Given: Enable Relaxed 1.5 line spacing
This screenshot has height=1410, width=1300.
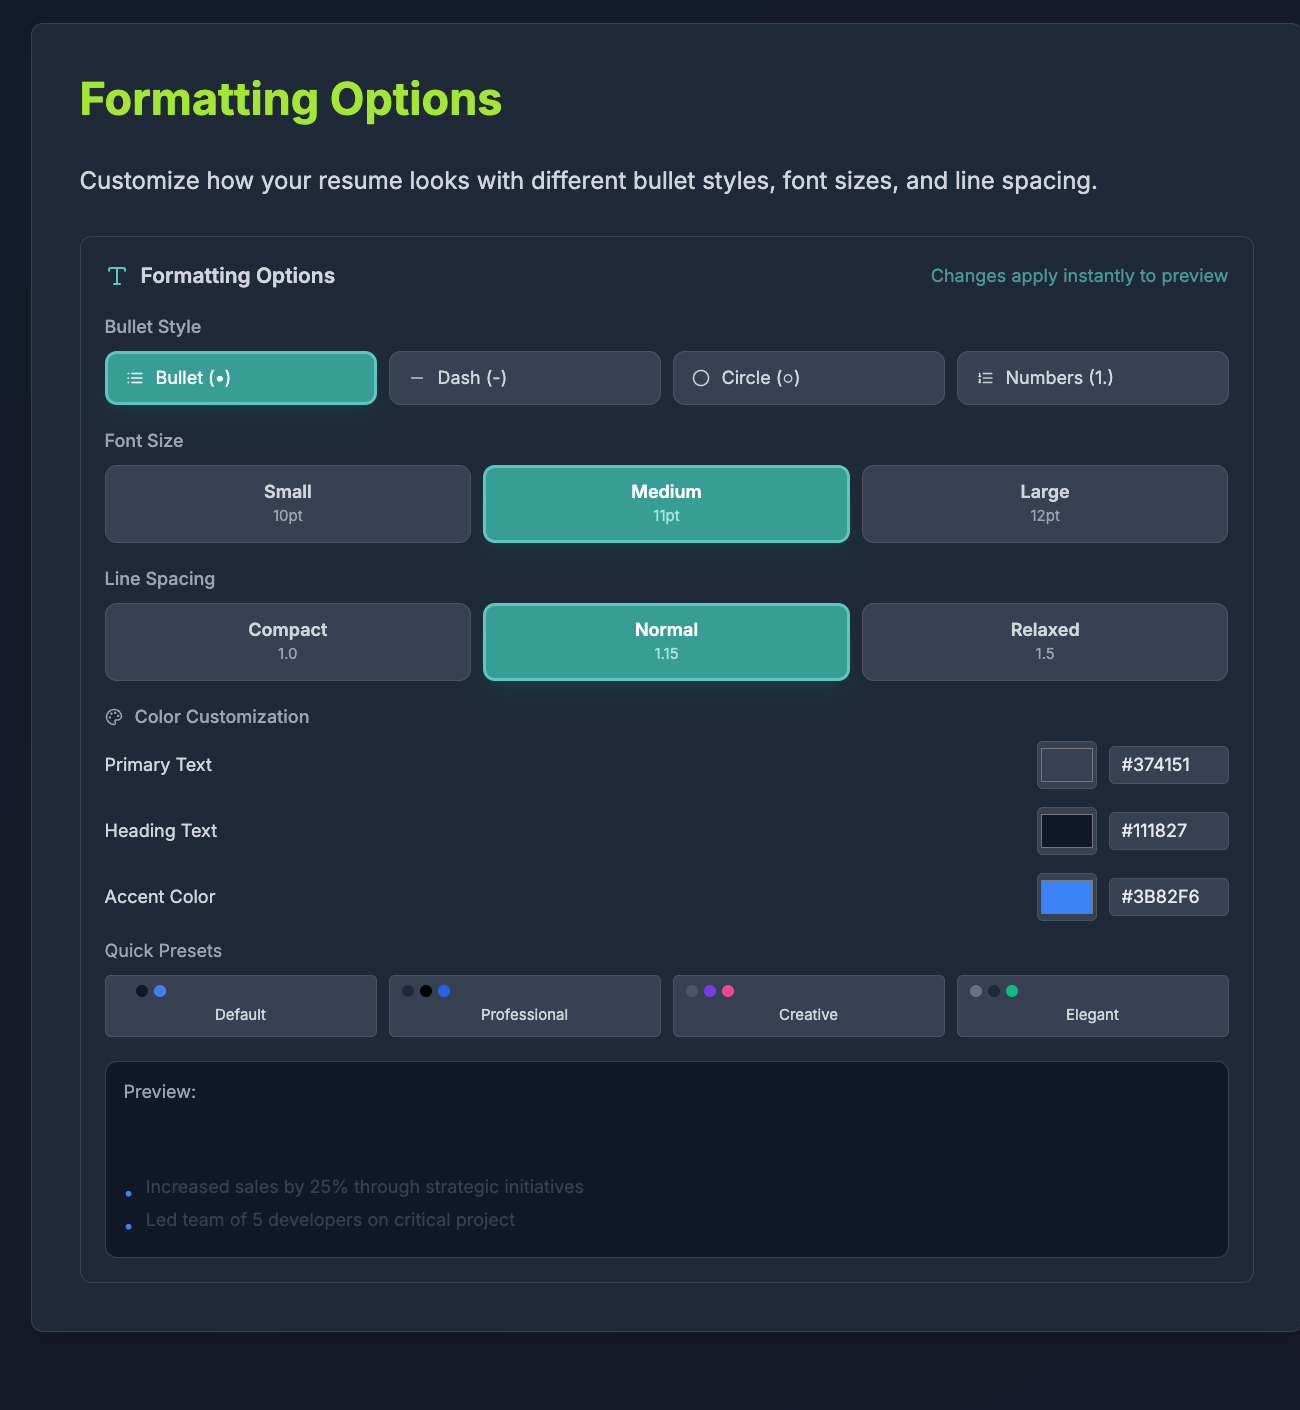Looking at the screenshot, I should tap(1044, 641).
